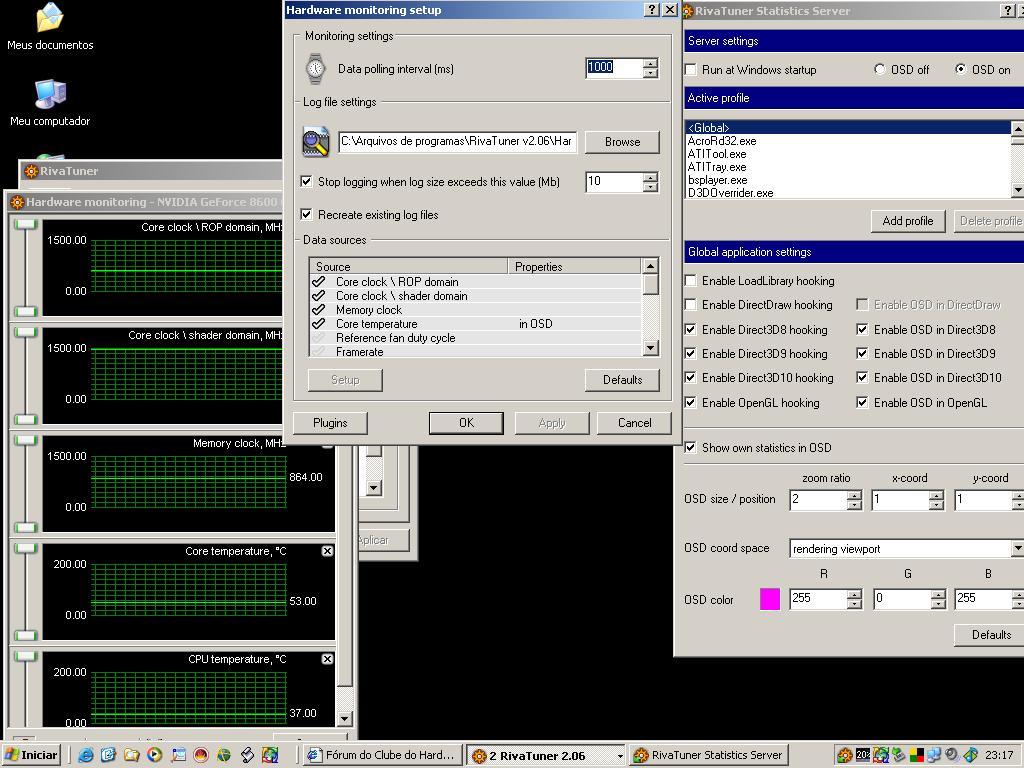Select the OSD on radio button
Screen dimensions: 1024x768
961,69
